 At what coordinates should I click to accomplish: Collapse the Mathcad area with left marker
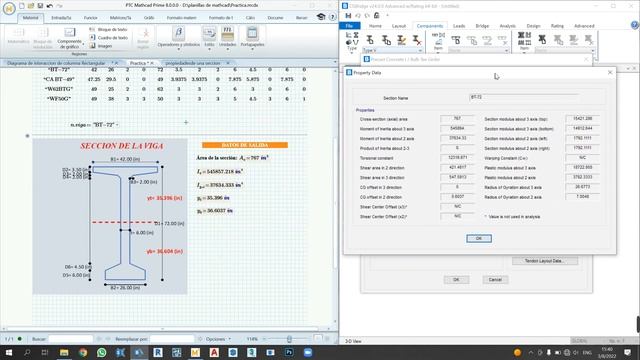pos(27,136)
